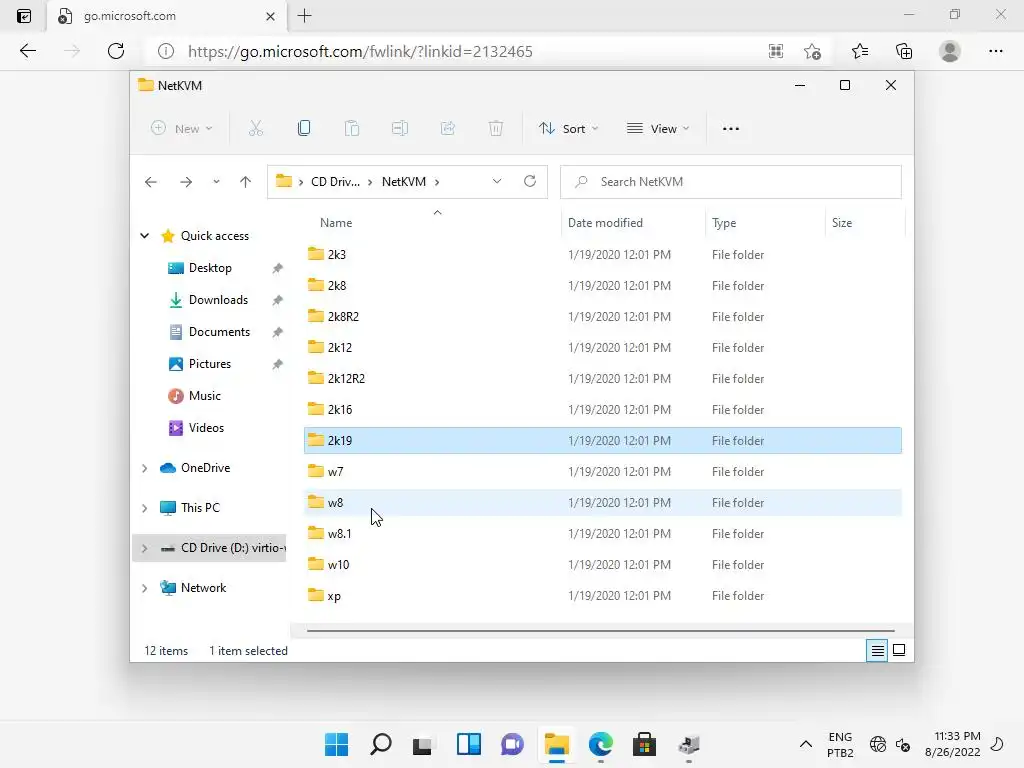Go back in Edge browser
1024x768 pixels.
[x=27, y=51]
